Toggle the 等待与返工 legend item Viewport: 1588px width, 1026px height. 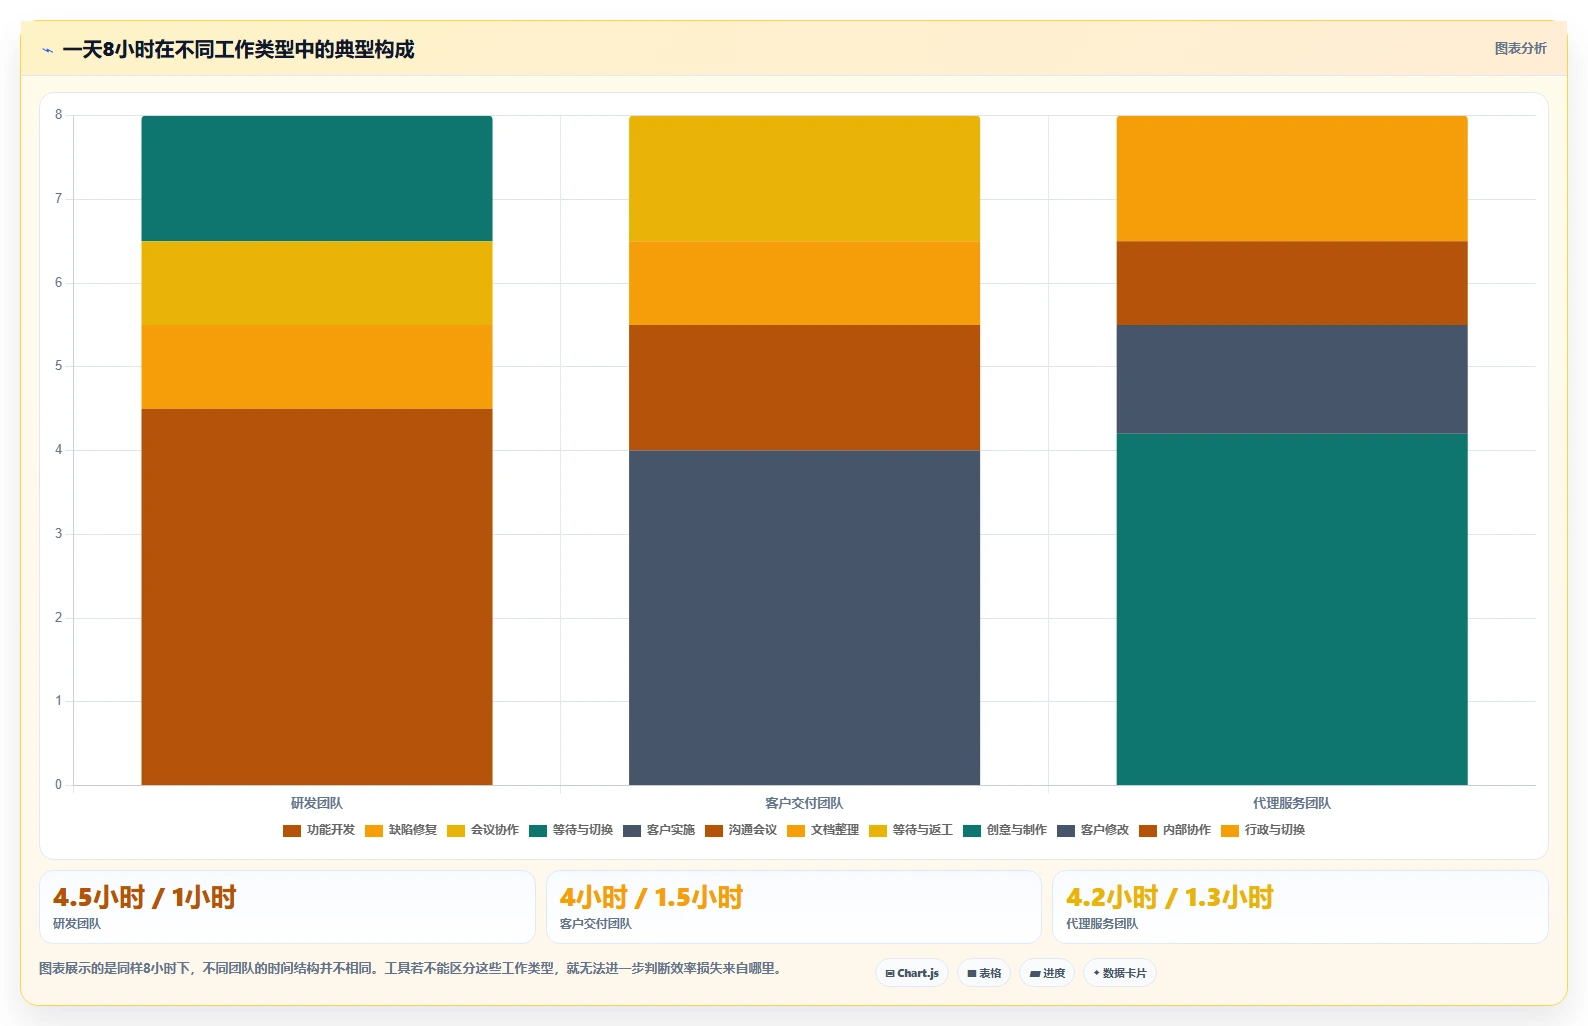(x=911, y=830)
